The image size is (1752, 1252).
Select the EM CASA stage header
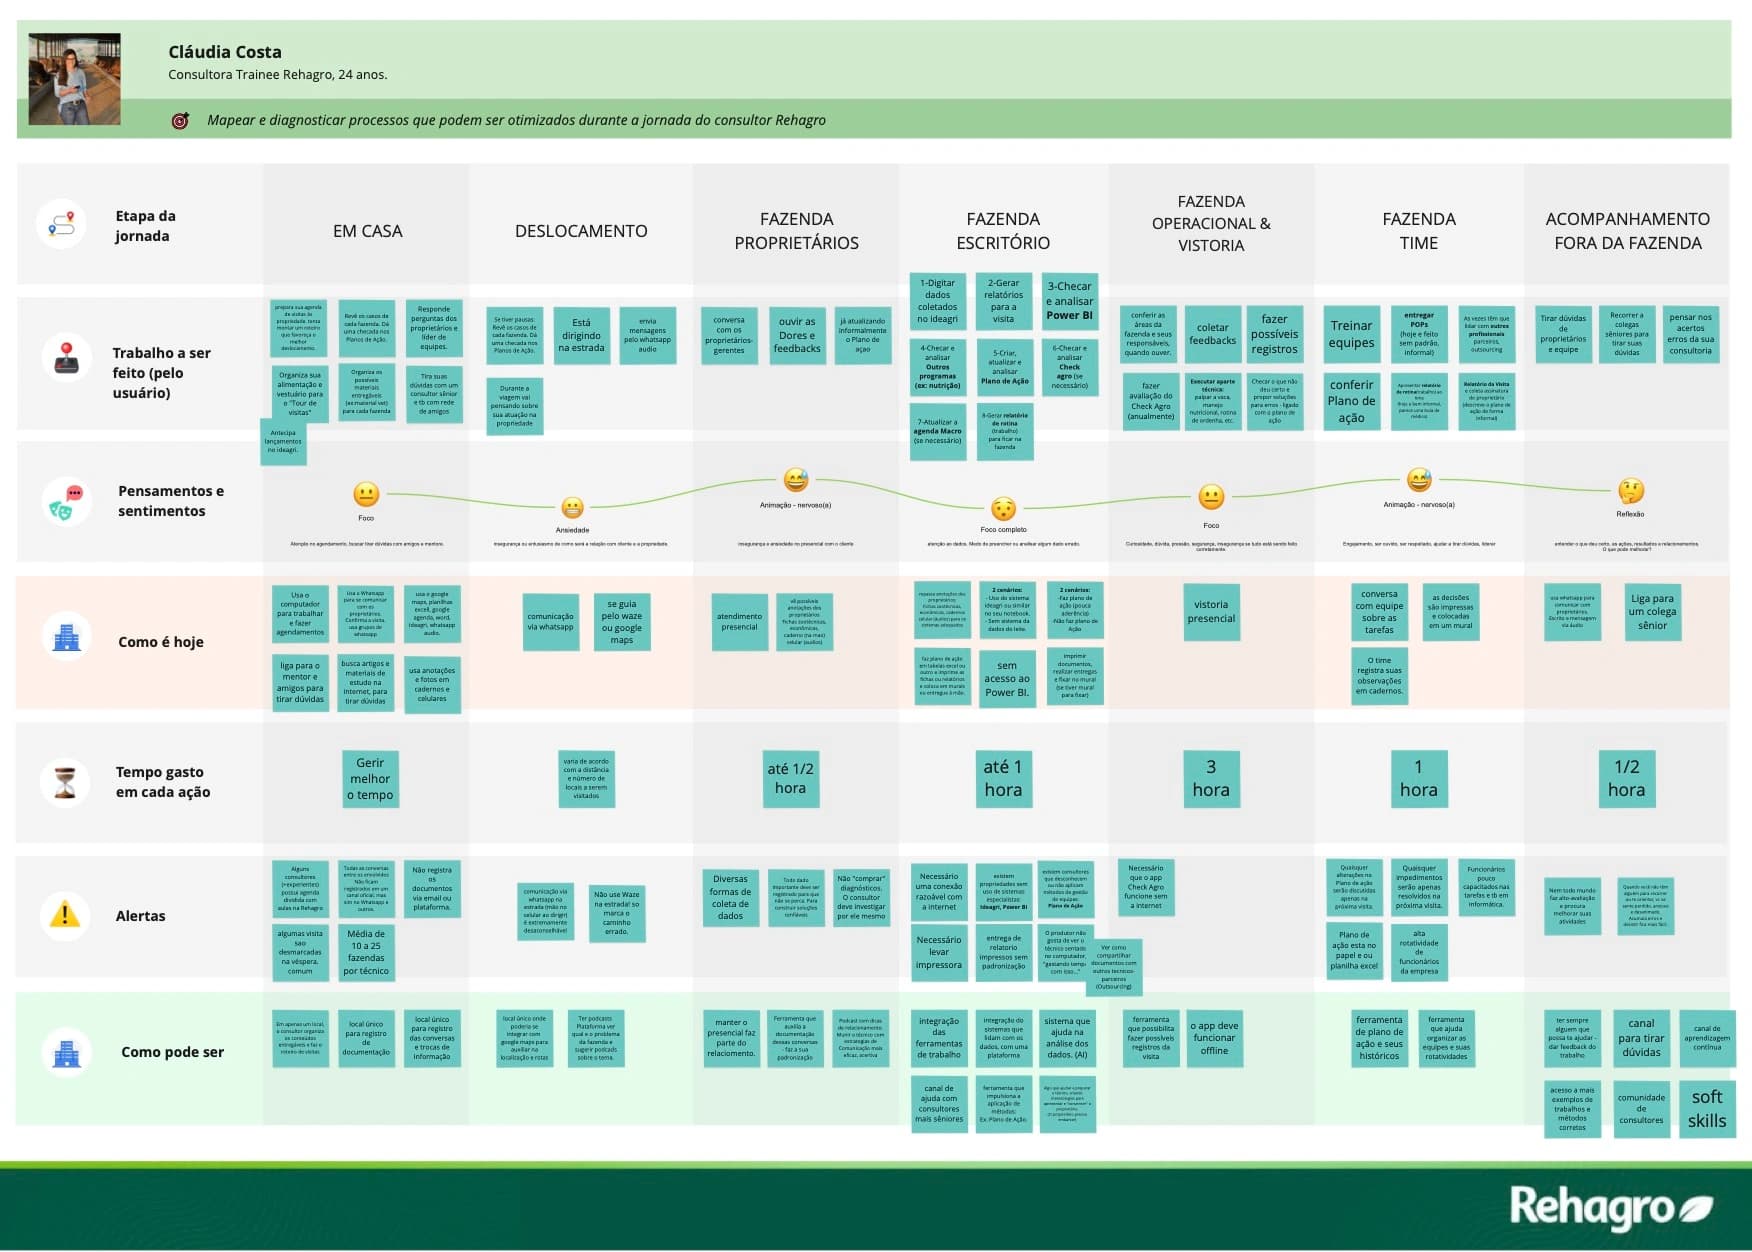[x=368, y=231]
